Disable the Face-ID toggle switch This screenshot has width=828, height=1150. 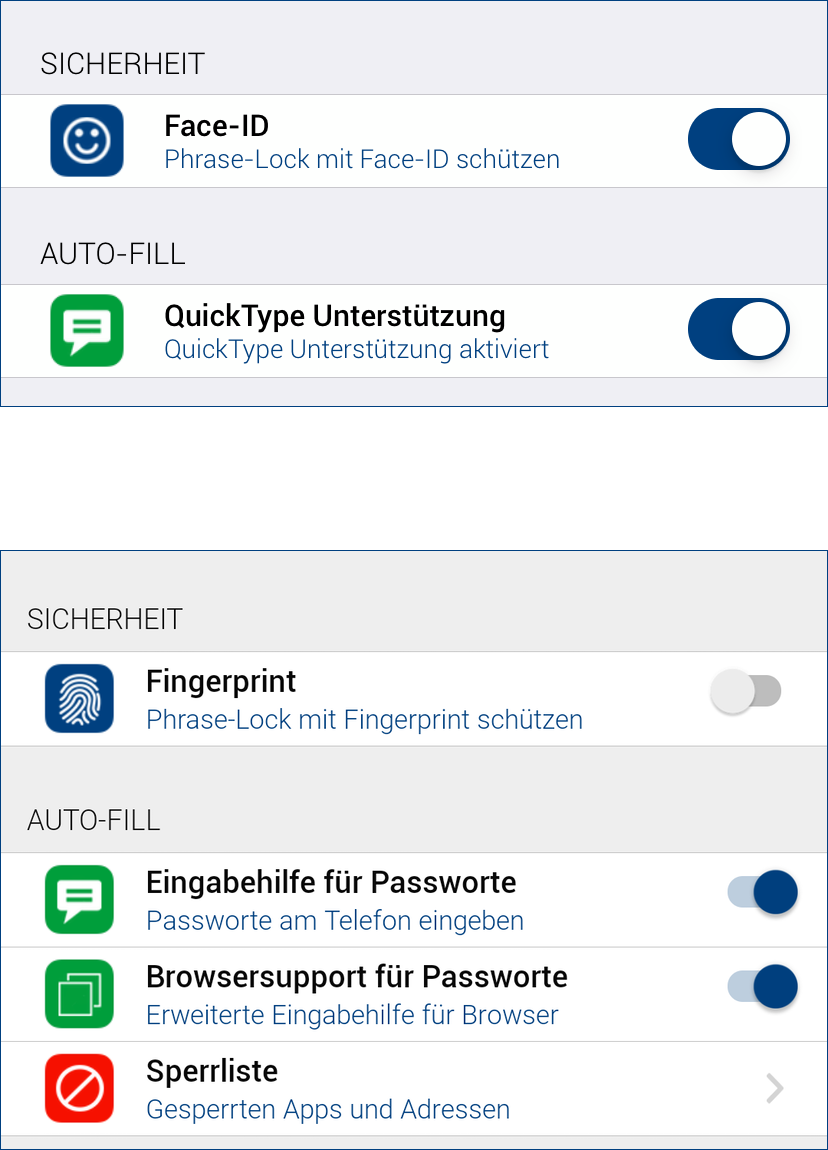coord(738,140)
